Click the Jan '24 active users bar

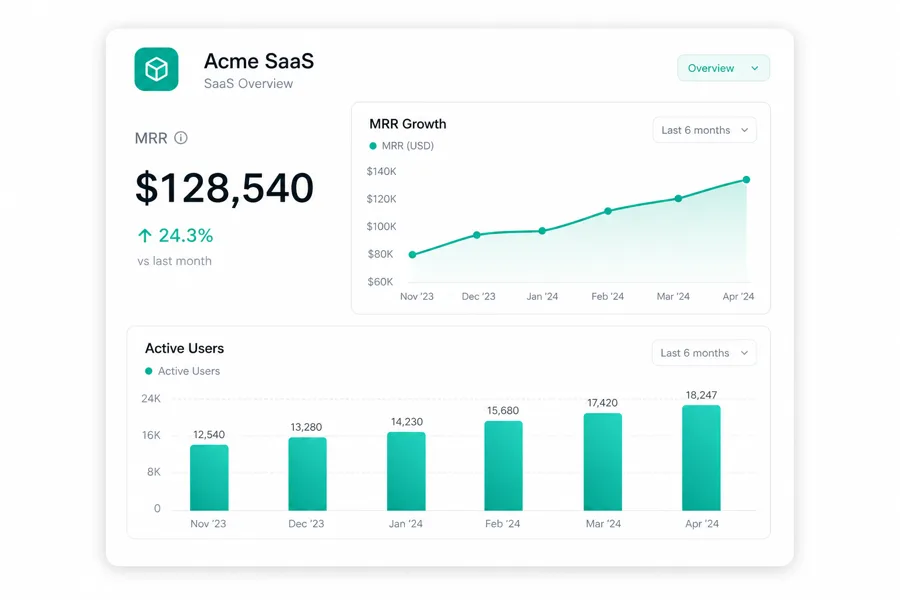coord(406,471)
